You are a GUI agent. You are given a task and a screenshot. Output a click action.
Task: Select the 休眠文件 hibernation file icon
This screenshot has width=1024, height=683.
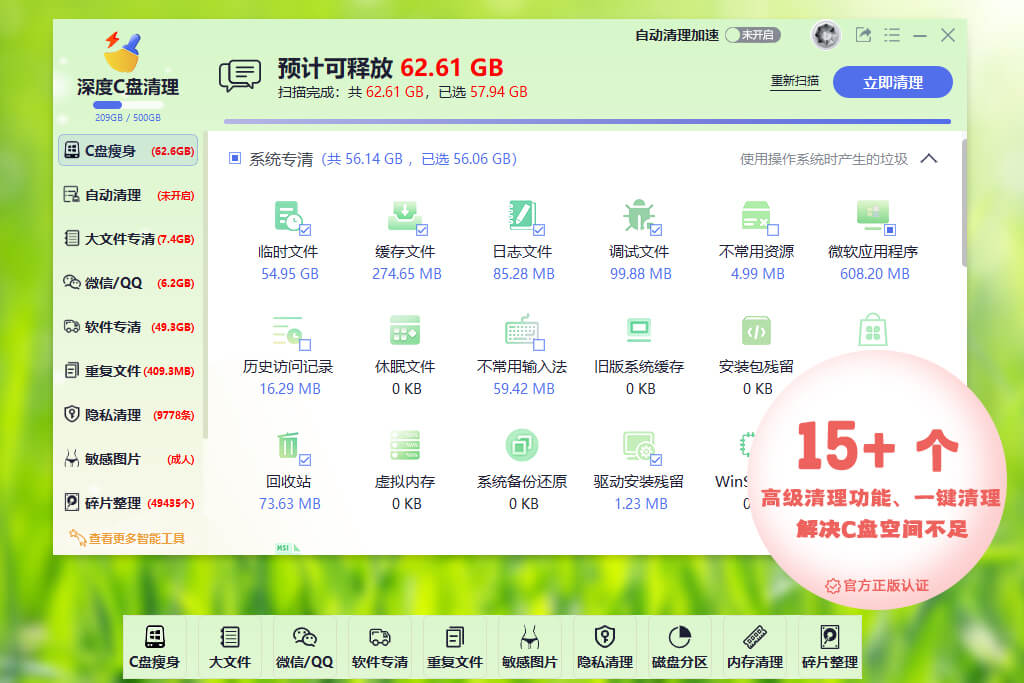[x=405, y=332]
